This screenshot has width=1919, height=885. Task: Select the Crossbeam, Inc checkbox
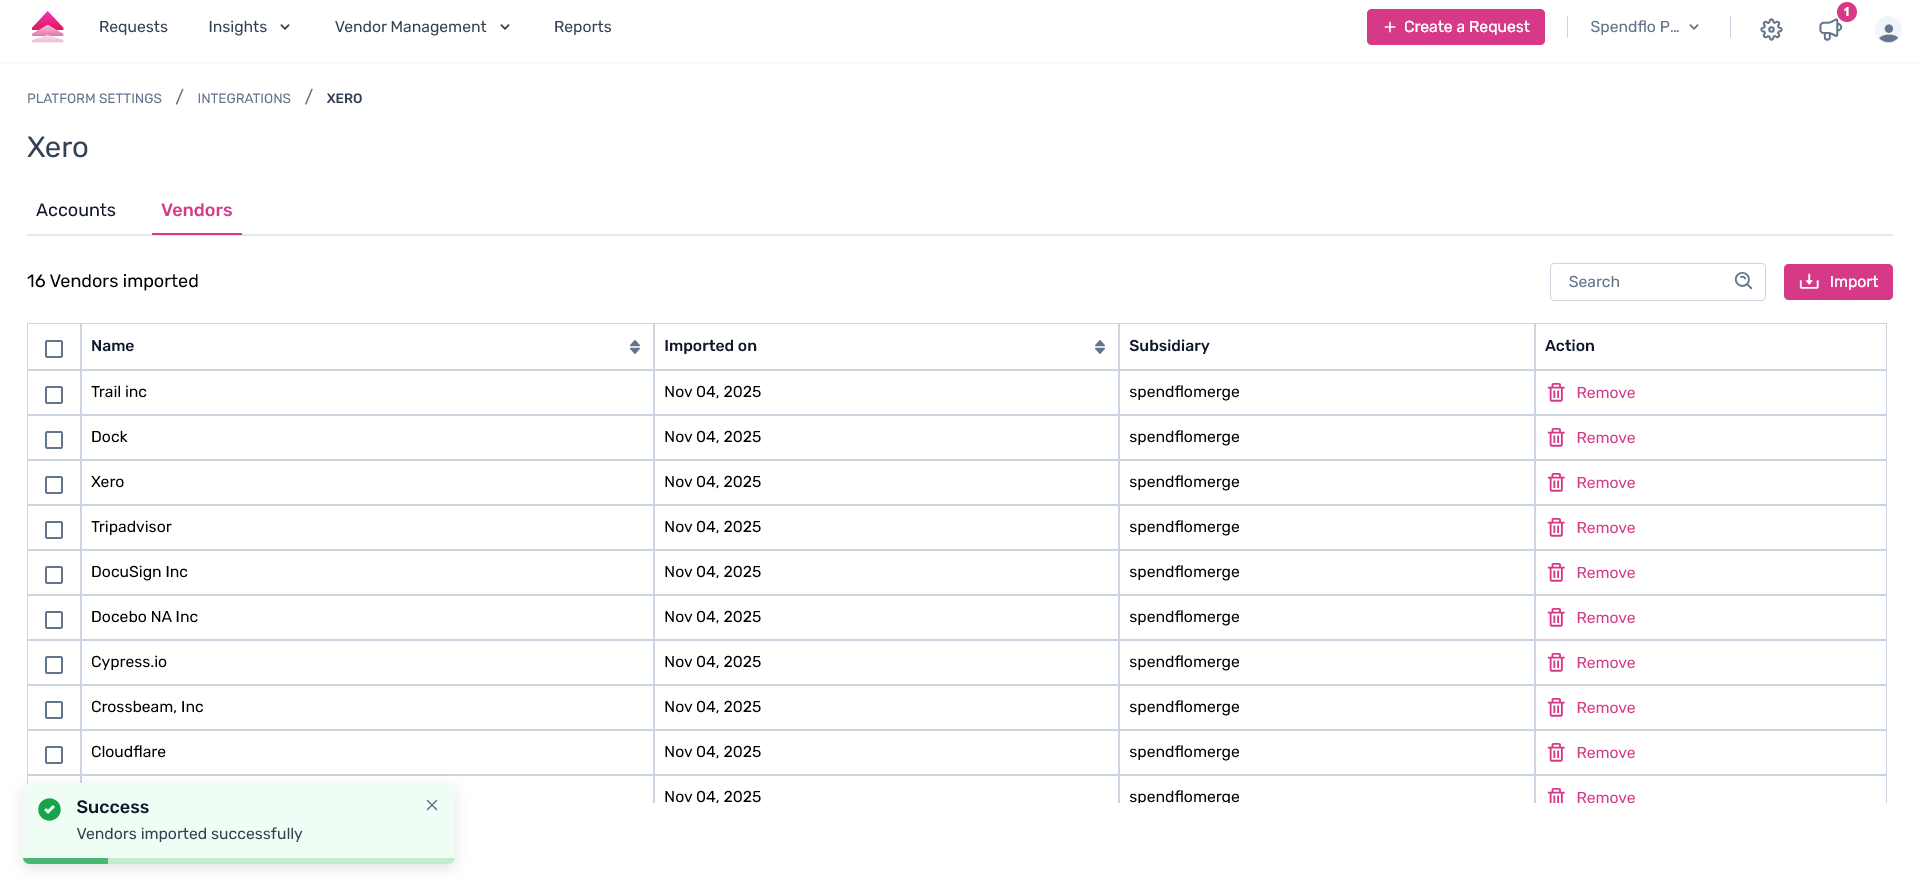(x=54, y=710)
